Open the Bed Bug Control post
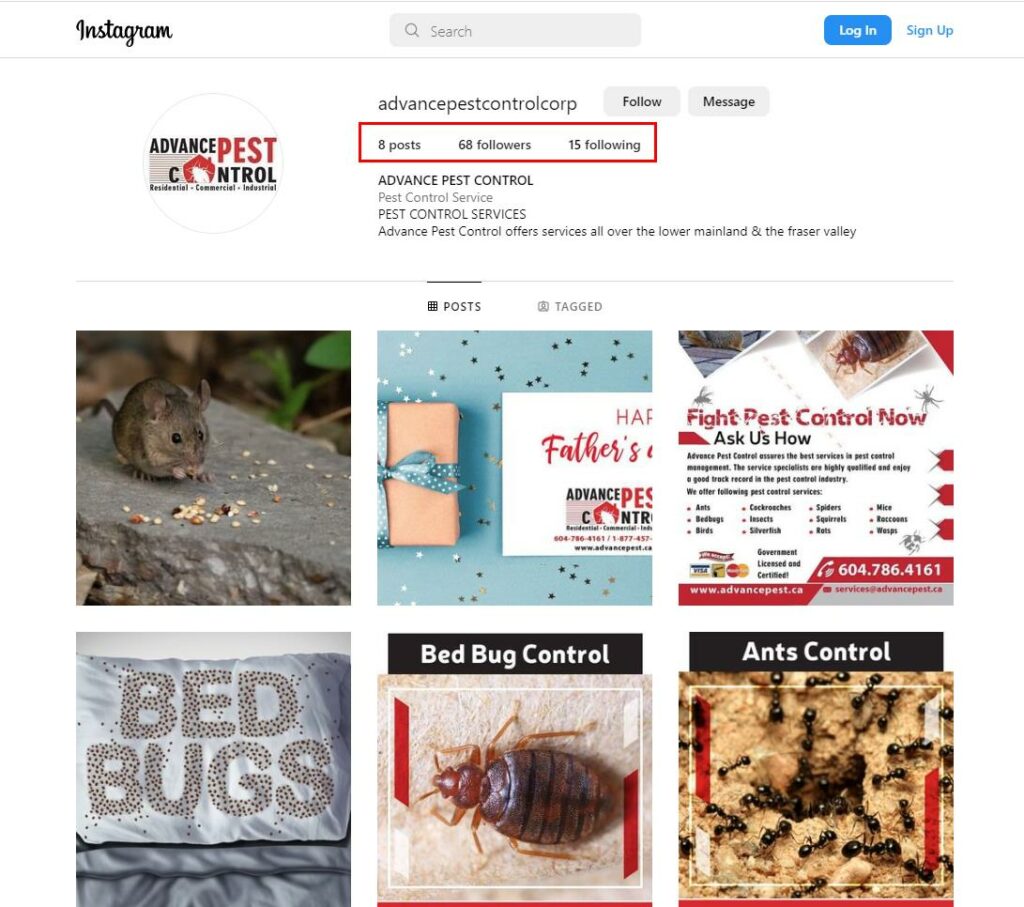 pyautogui.click(x=514, y=769)
